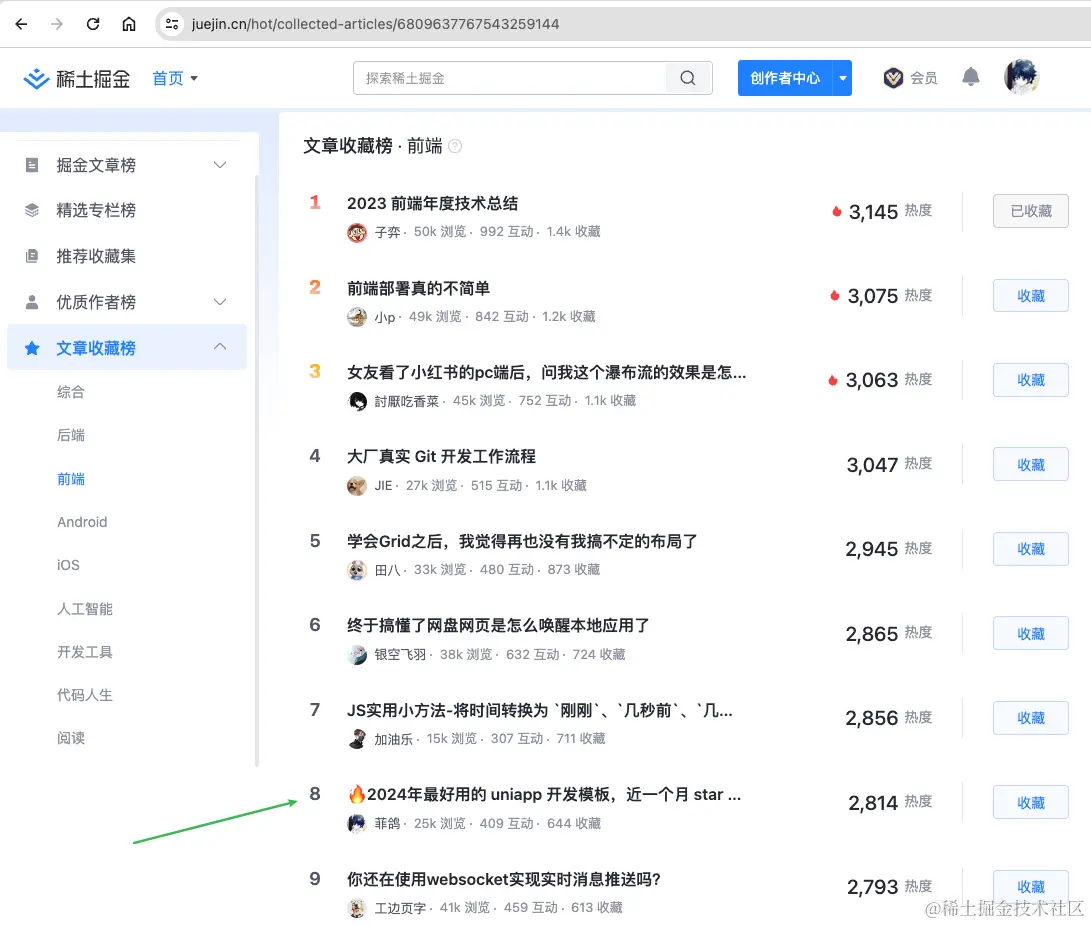
Task: Click 收藏 for 小红书 article
Action: [x=1030, y=380]
